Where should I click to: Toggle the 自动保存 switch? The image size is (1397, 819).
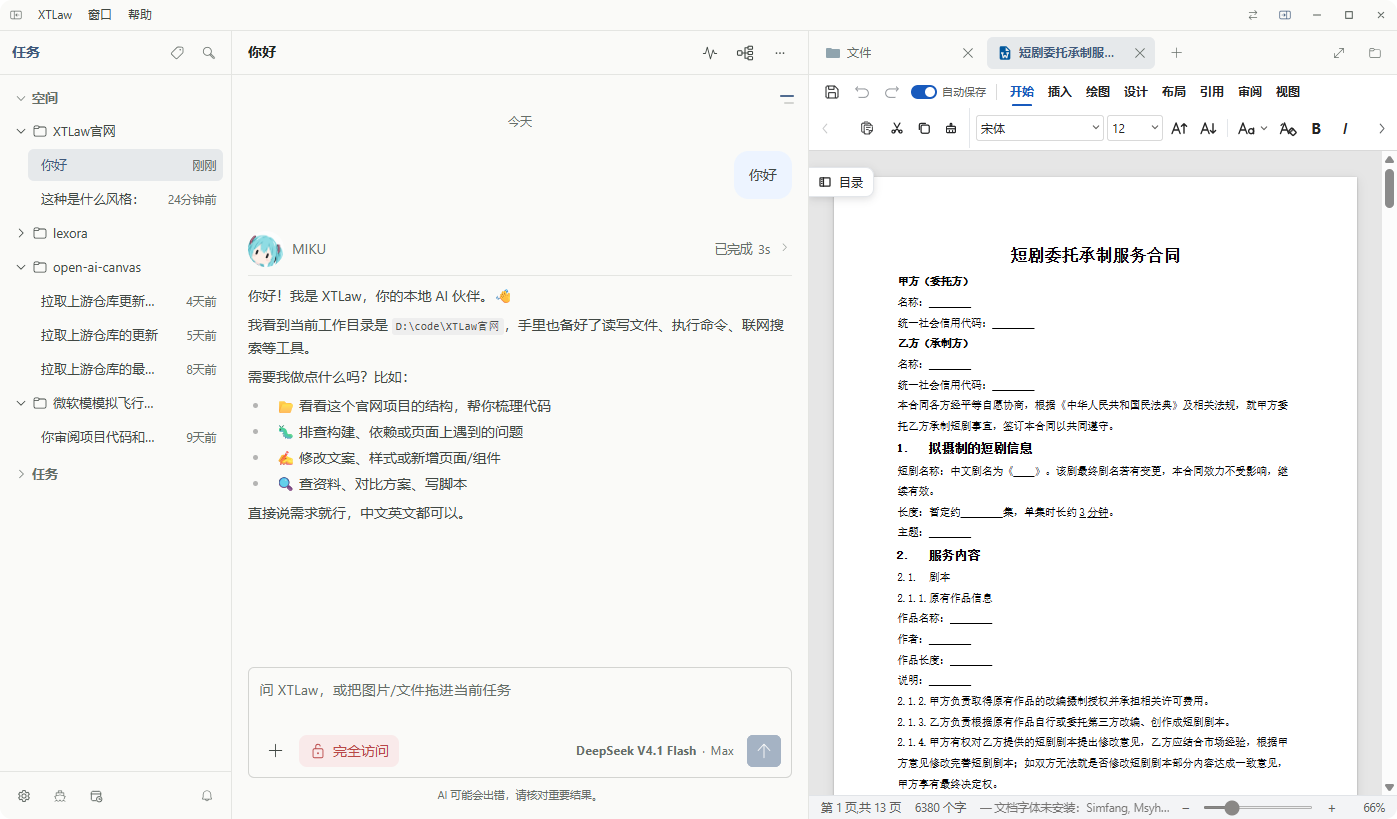923,92
